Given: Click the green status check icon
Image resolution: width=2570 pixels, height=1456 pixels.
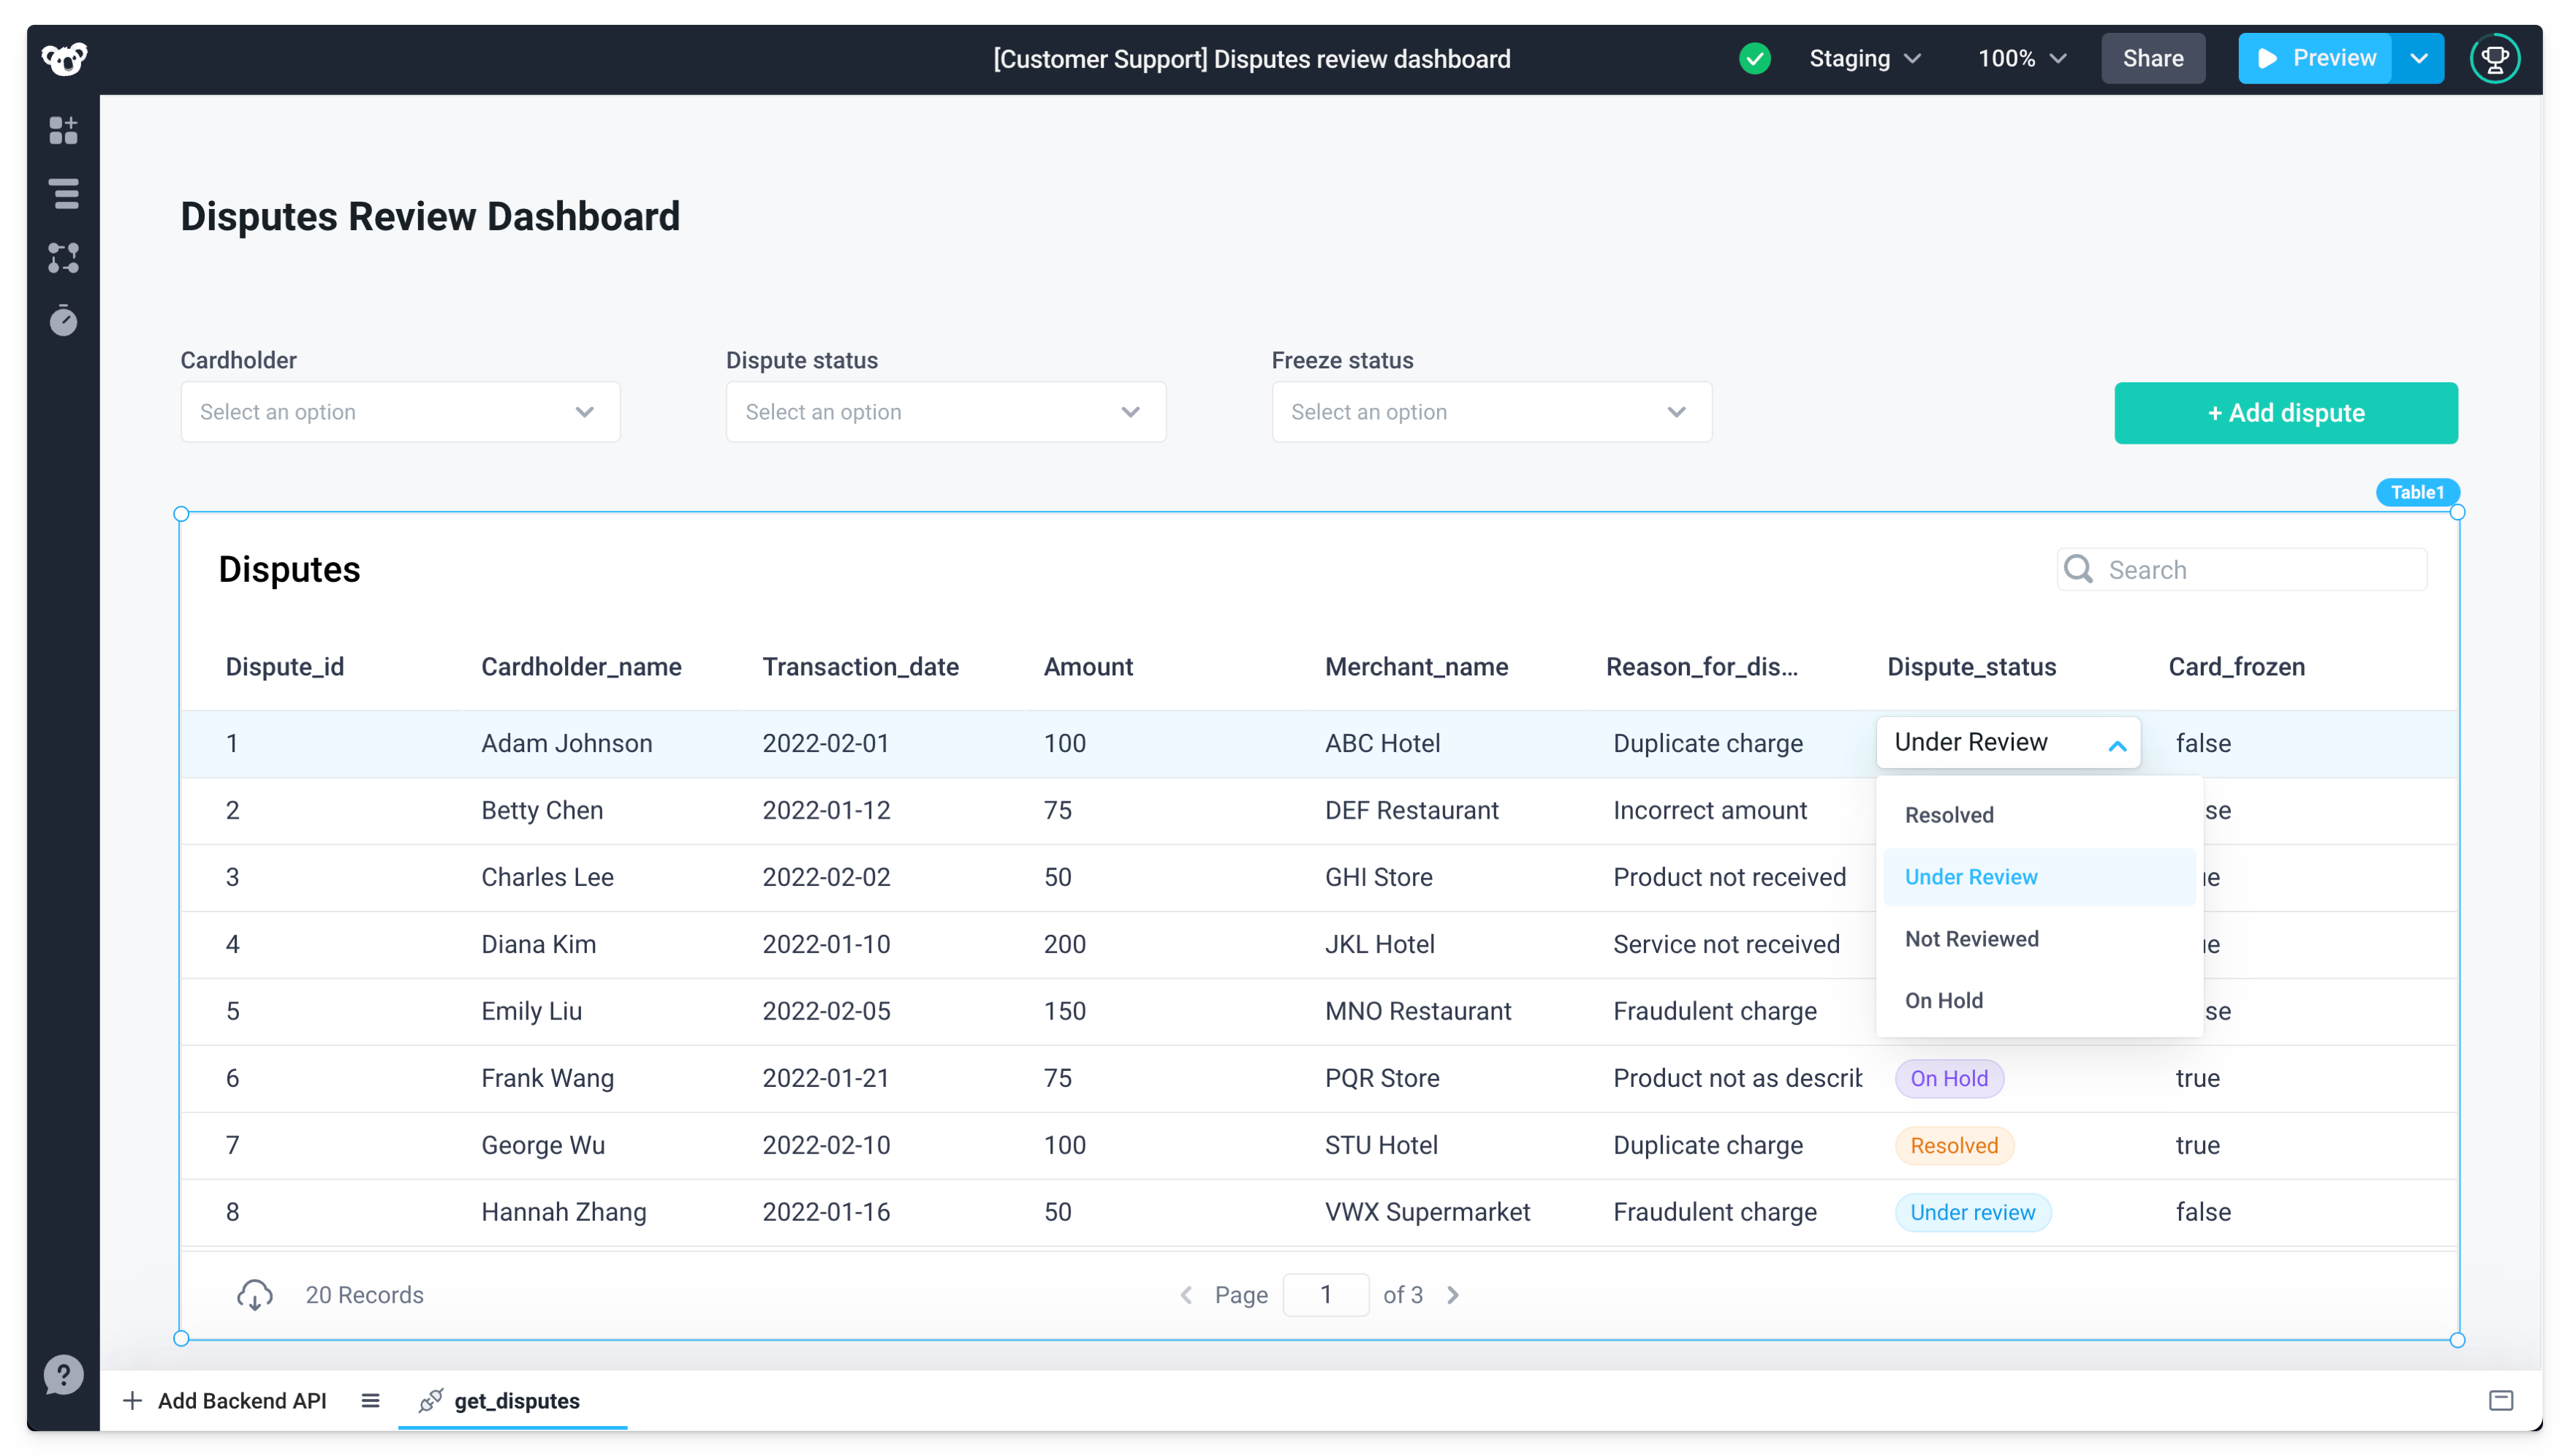Looking at the screenshot, I should (1754, 59).
